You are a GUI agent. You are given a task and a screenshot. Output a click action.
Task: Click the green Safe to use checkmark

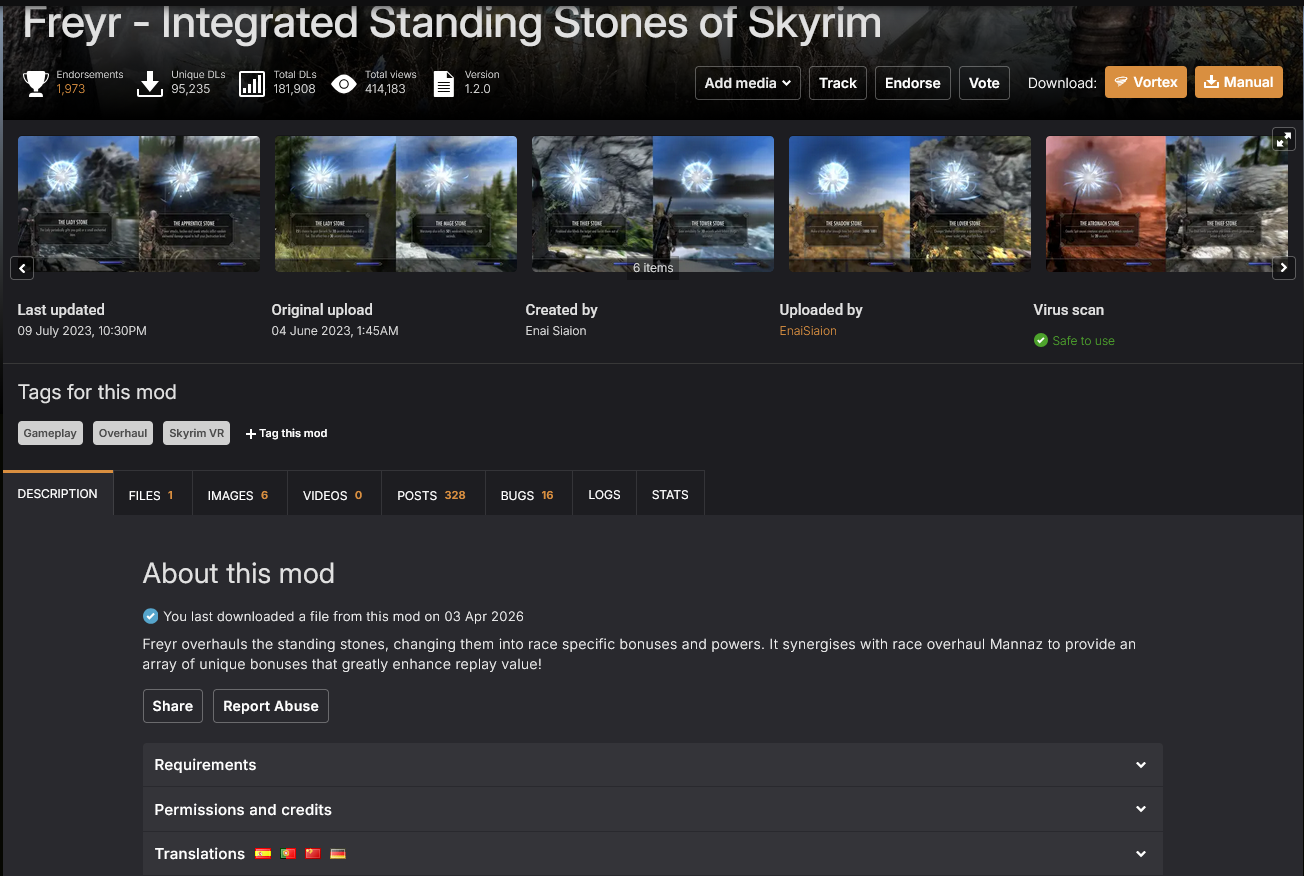coord(1041,341)
